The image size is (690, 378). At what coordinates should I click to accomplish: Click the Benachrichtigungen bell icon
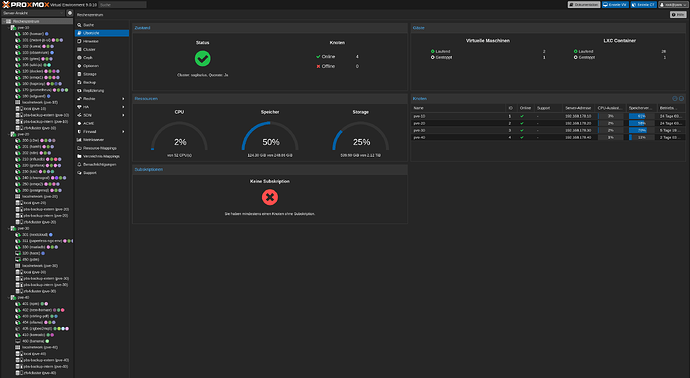tap(79, 165)
